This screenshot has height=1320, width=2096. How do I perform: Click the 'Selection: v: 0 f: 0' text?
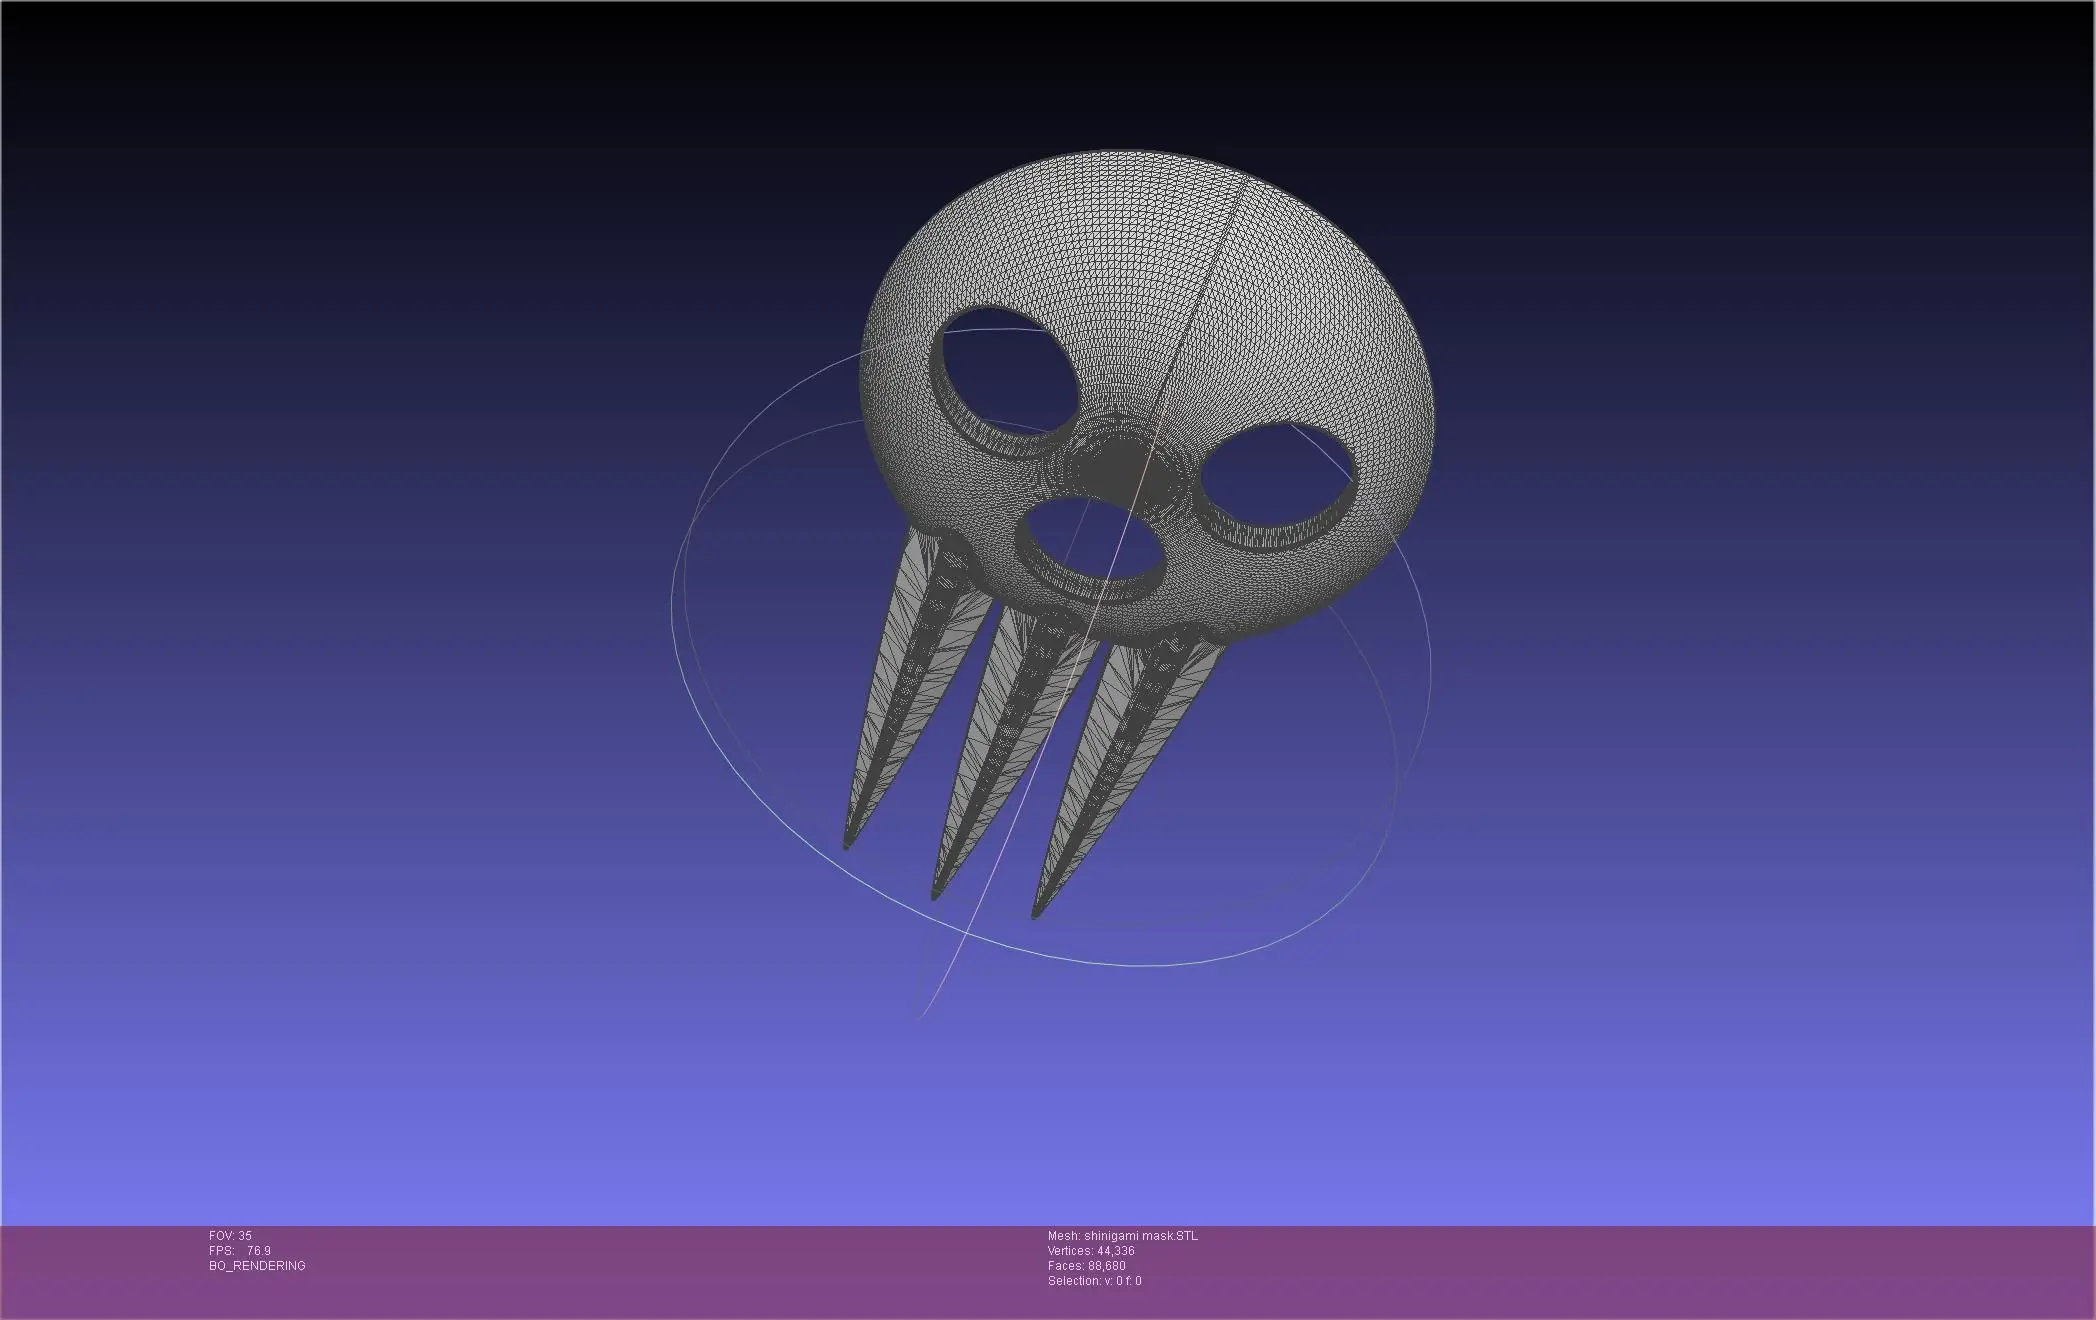tap(1094, 1281)
